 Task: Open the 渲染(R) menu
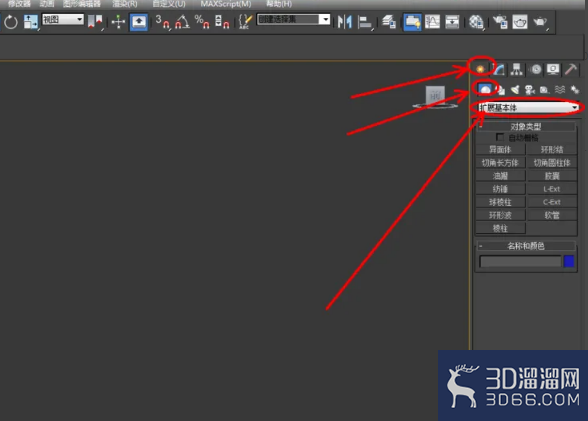tap(125, 4)
